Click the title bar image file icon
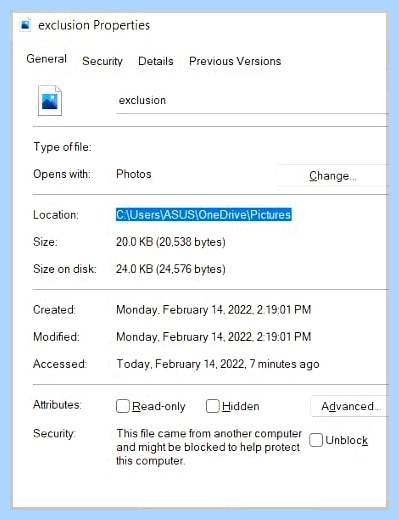 tap(25, 25)
